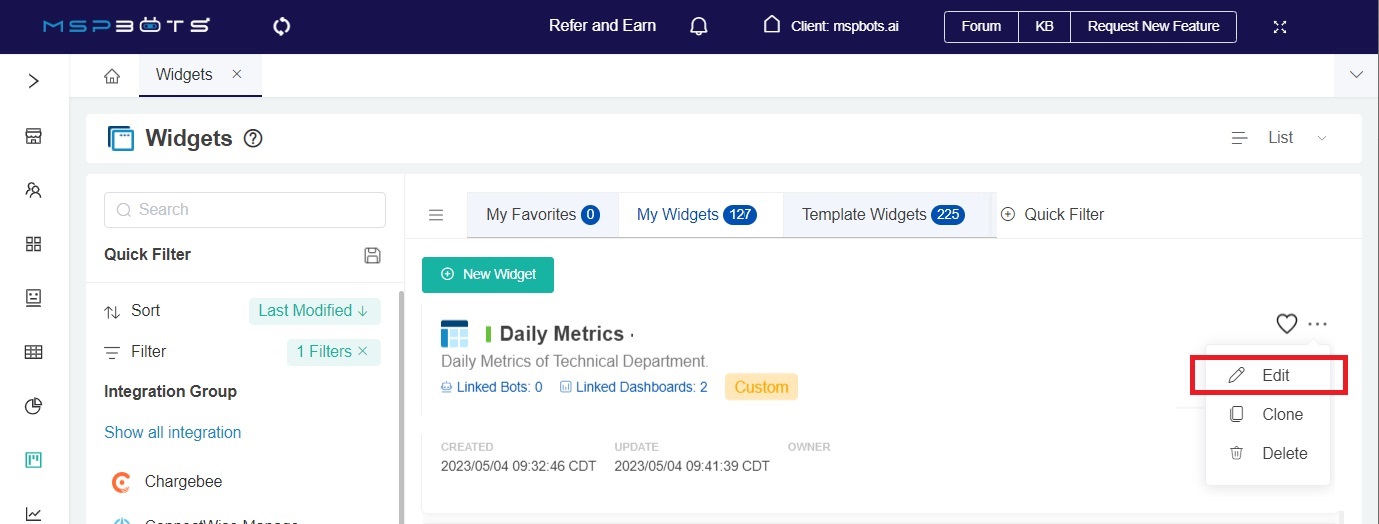The image size is (1379, 524).
Task: Remove the 1 Filters chip
Action: pyautogui.click(x=363, y=351)
